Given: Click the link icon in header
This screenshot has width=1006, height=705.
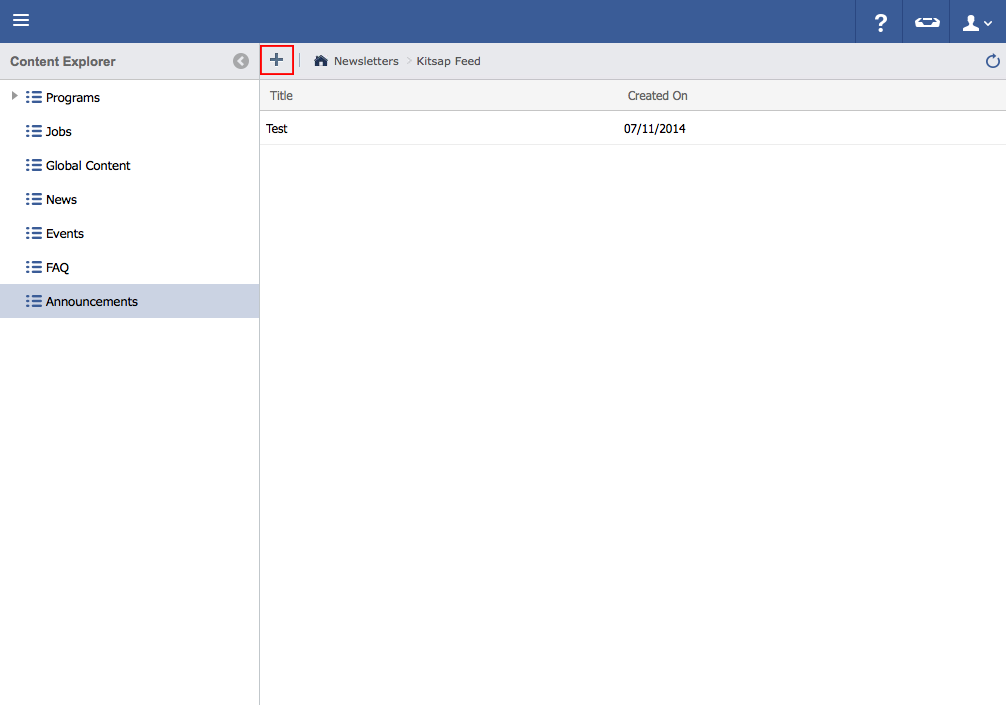Looking at the screenshot, I should [927, 22].
